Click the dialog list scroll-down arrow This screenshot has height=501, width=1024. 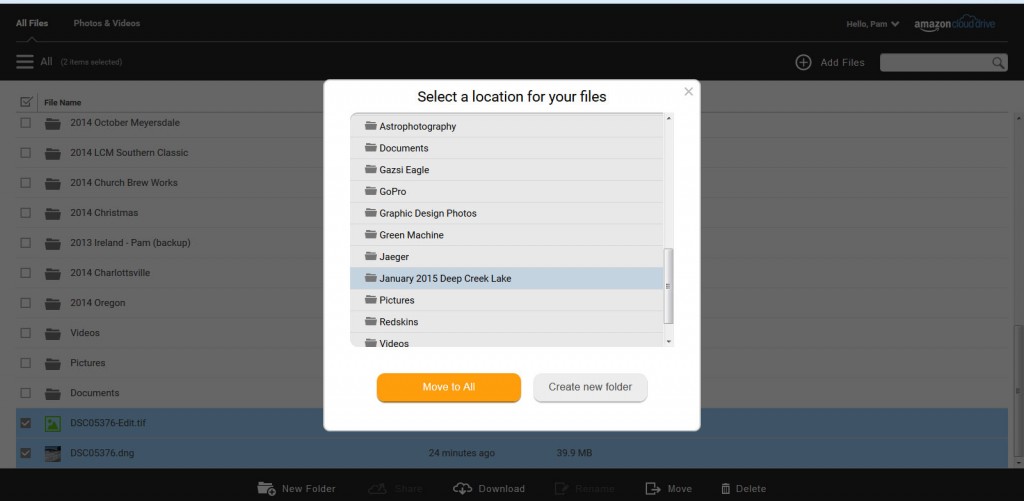click(x=668, y=342)
